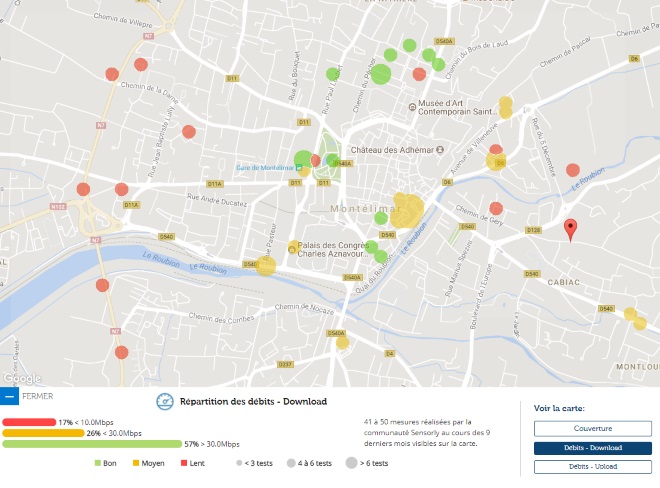Image resolution: width=660 pixels, height=488 pixels.
Task: Click the red dot on Chemin de Géry
Action: coord(496,208)
